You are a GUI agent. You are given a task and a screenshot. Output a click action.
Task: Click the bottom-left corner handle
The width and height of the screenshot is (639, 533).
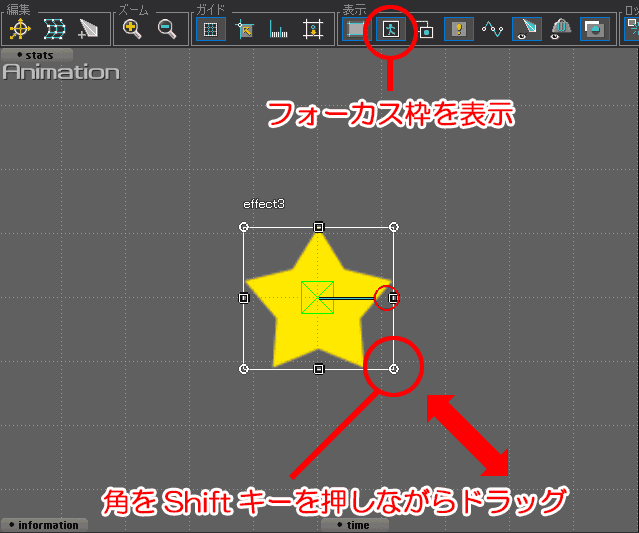tap(244, 369)
